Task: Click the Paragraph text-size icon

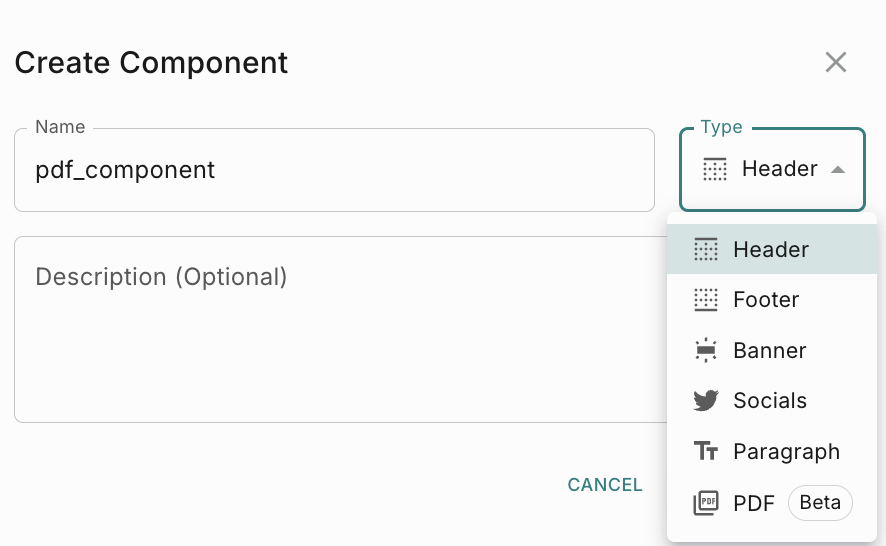Action: (706, 452)
